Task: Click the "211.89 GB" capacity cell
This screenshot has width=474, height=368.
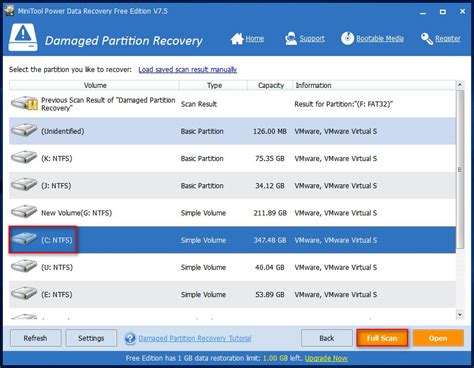Action: (x=270, y=213)
